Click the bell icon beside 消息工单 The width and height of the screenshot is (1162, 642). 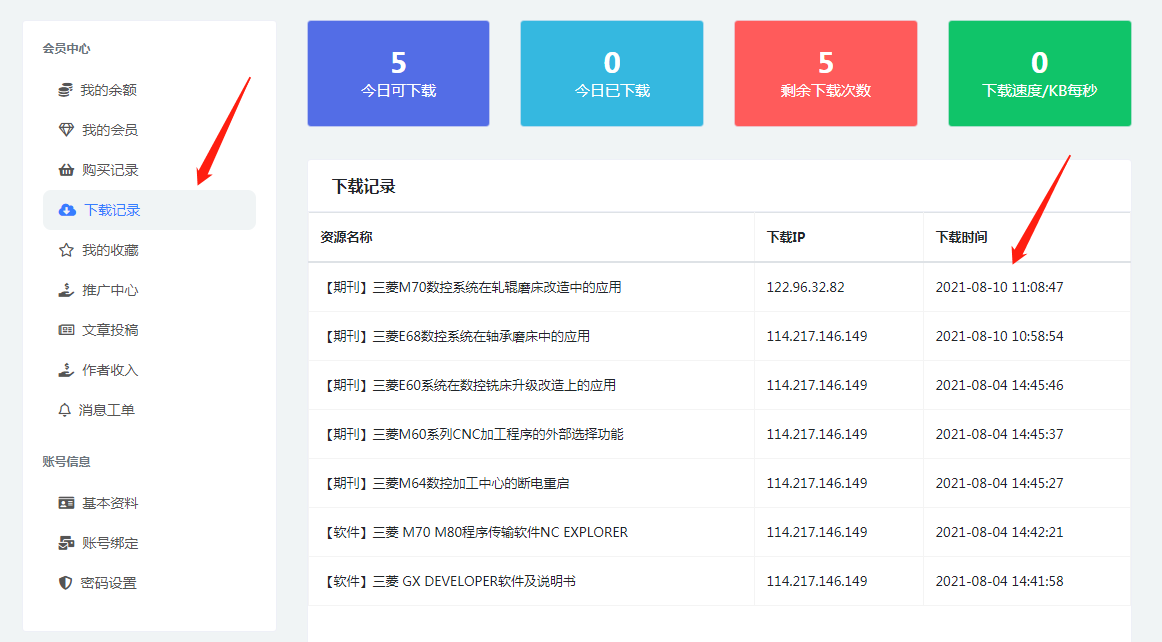click(x=64, y=410)
